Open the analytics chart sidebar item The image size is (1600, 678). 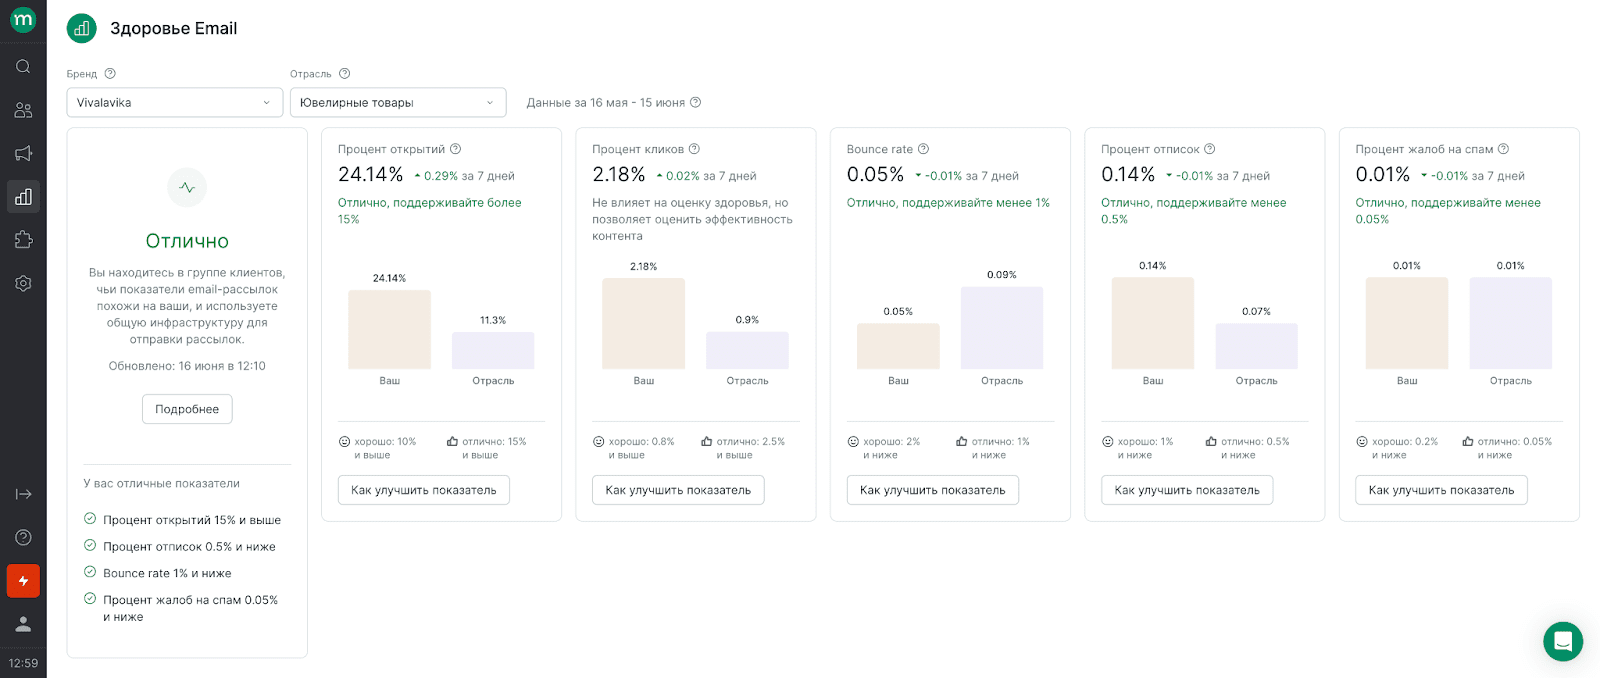(x=23, y=197)
